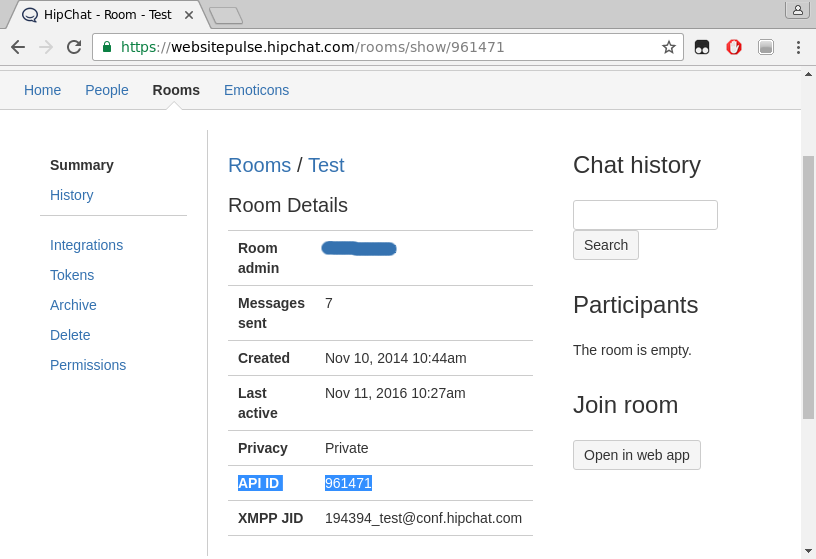Viewport: 816px width, 559px height.
Task: Select Summary in the sidebar
Action: 82,165
